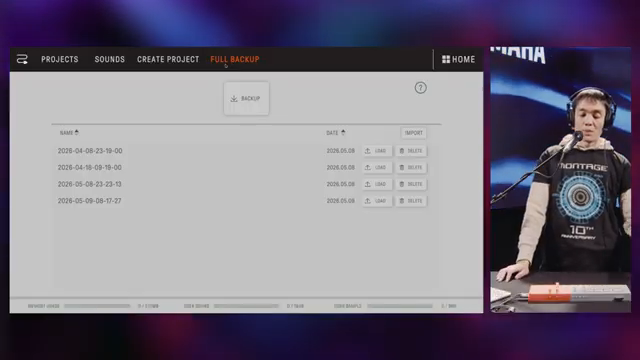
Task: Switch to the SOUNDS tab
Action: [110, 60]
